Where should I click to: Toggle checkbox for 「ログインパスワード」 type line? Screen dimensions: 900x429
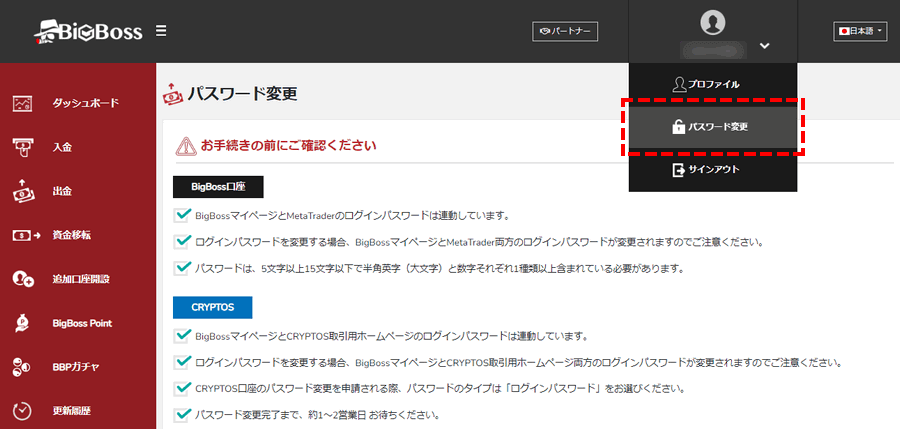[181, 388]
